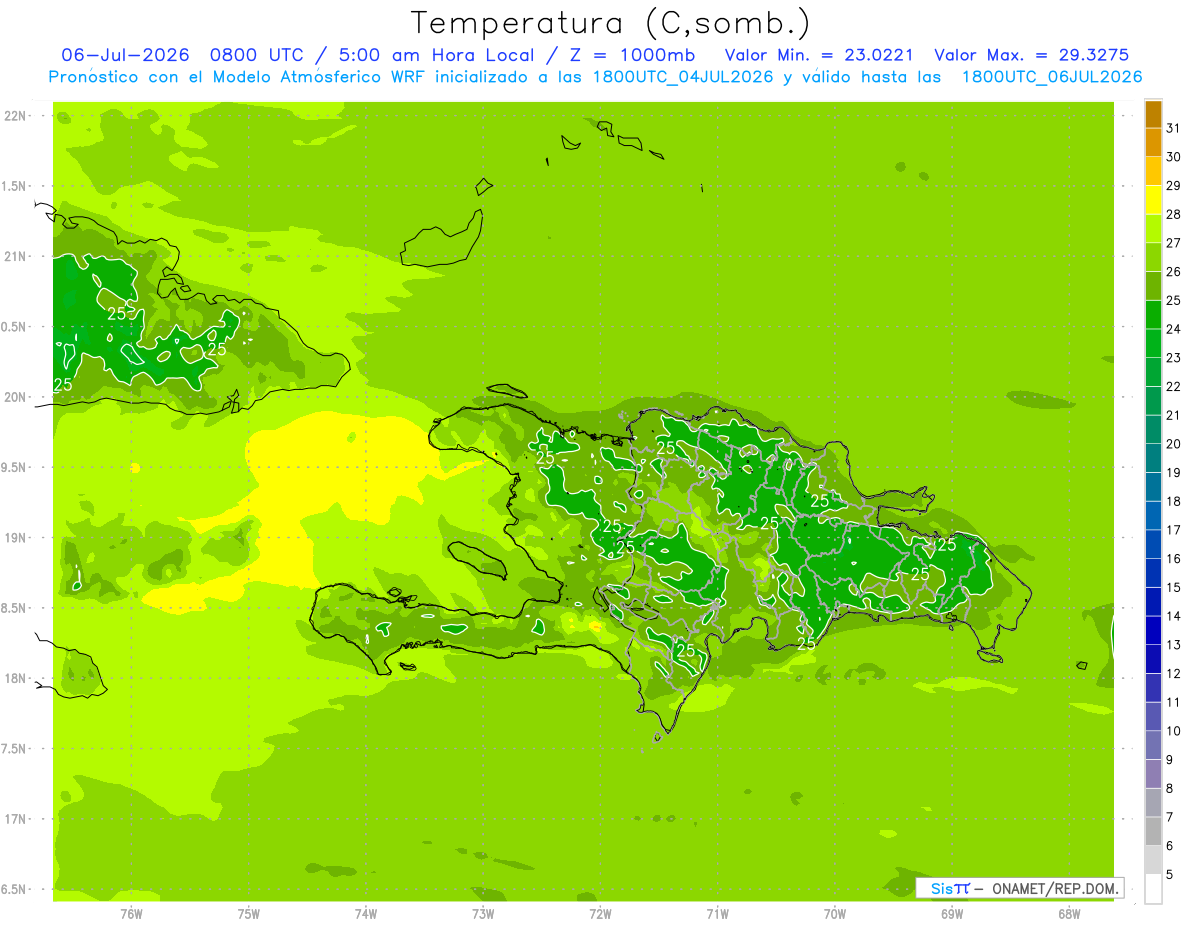Click the legend value 16
Image resolution: width=1200 pixels, height=927 pixels.
(1173, 559)
